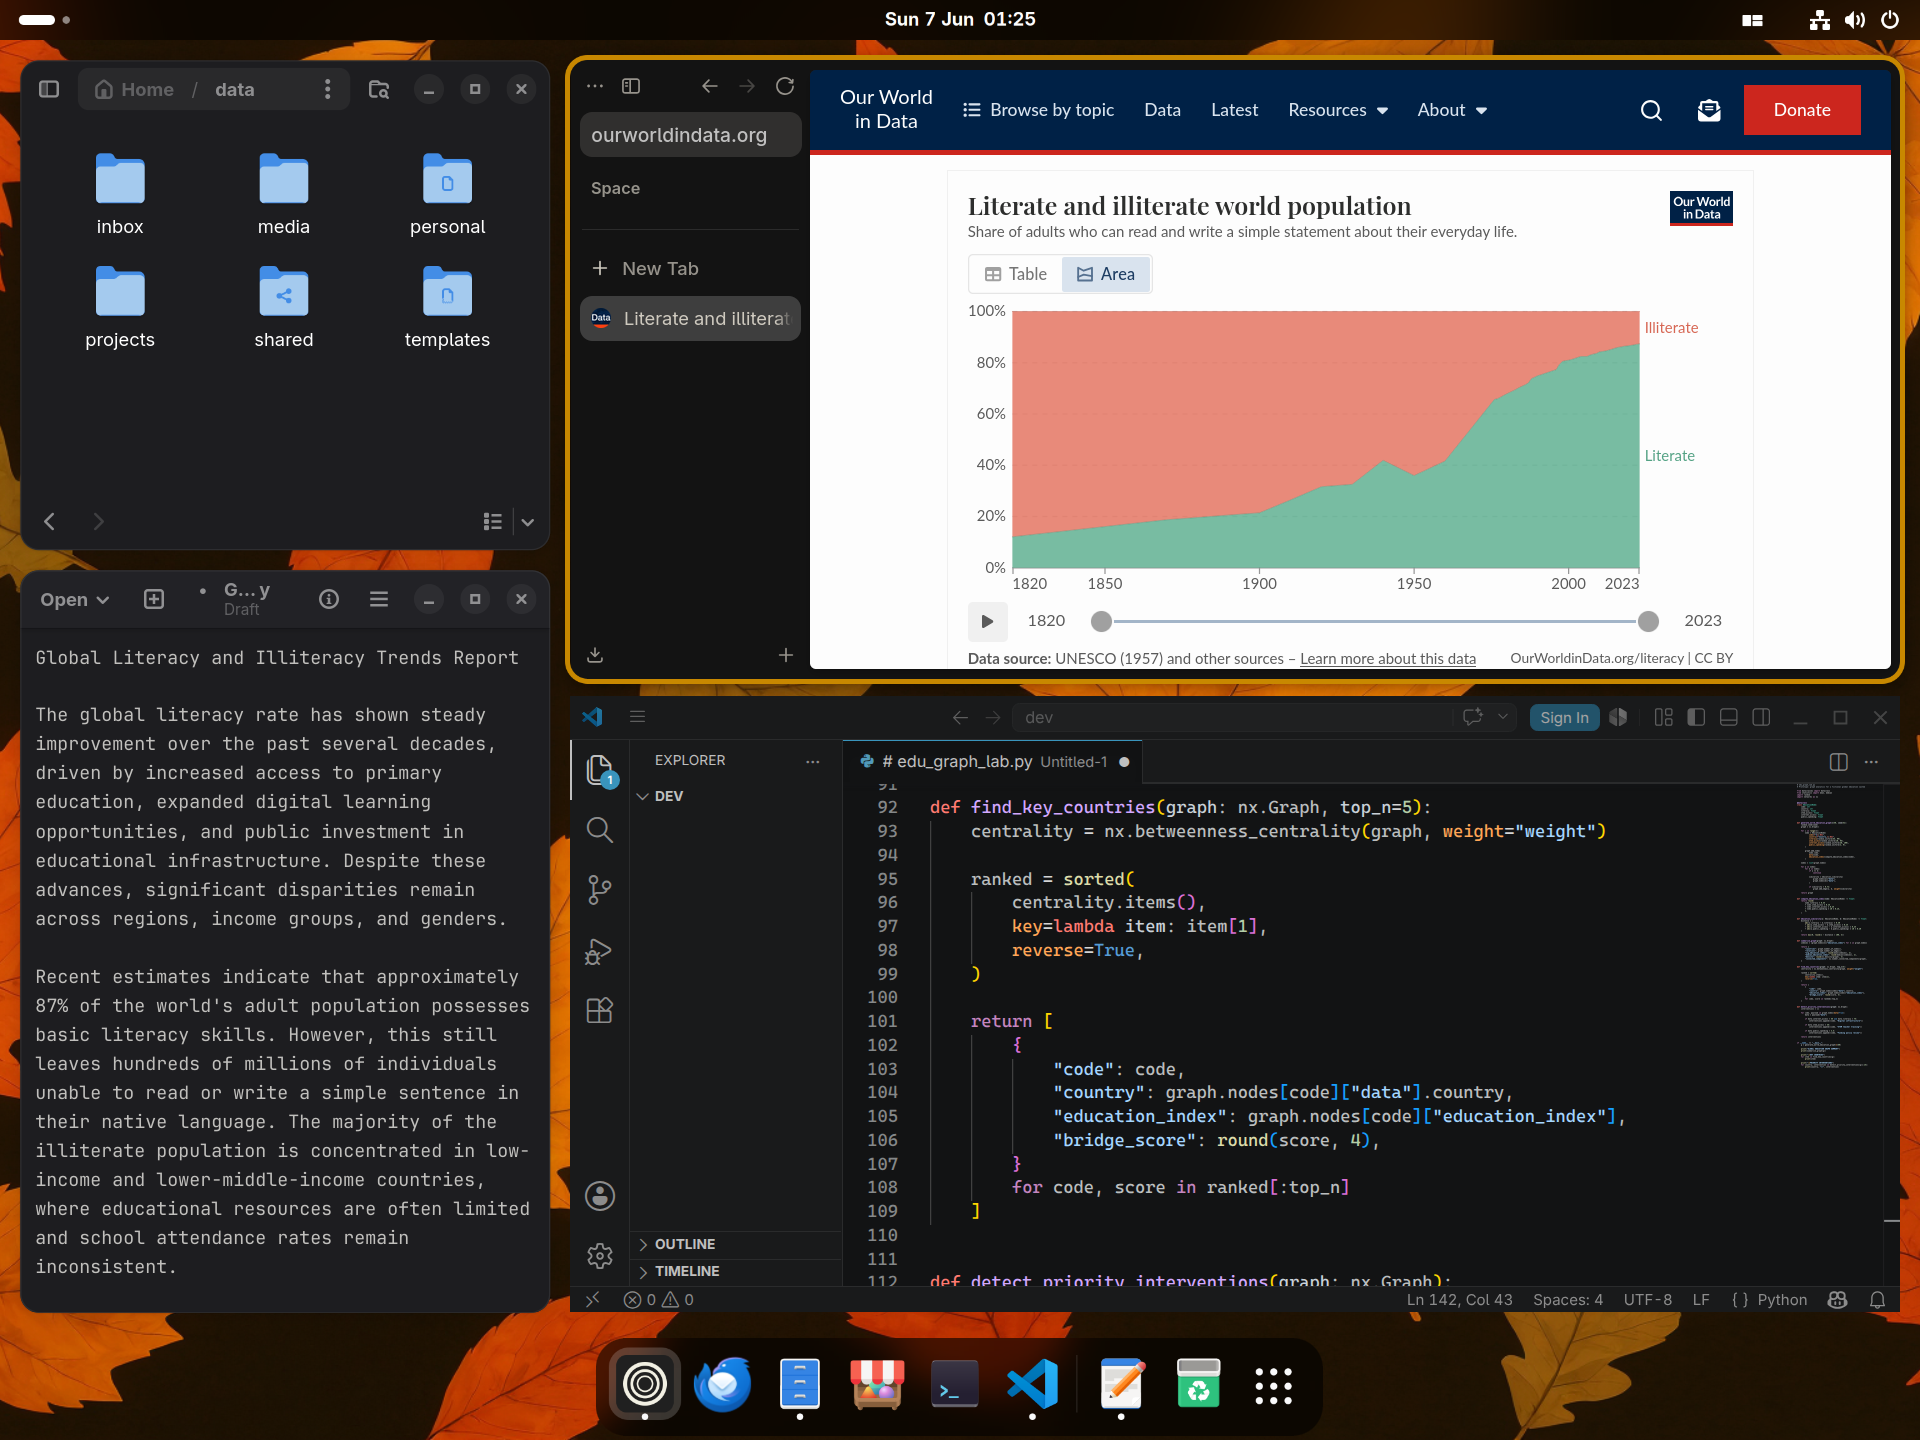Open the Extensions view in VS Code

600,1011
